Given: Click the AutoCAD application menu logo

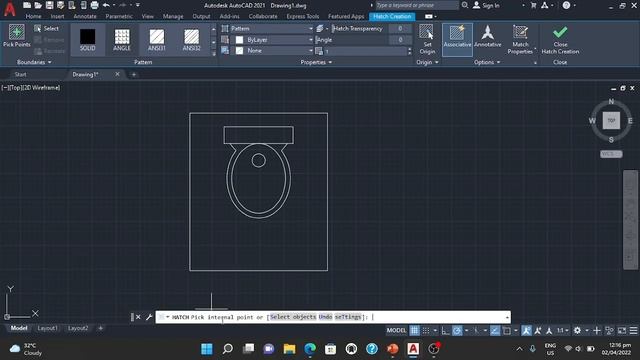Looking at the screenshot, I should (x=9, y=9).
